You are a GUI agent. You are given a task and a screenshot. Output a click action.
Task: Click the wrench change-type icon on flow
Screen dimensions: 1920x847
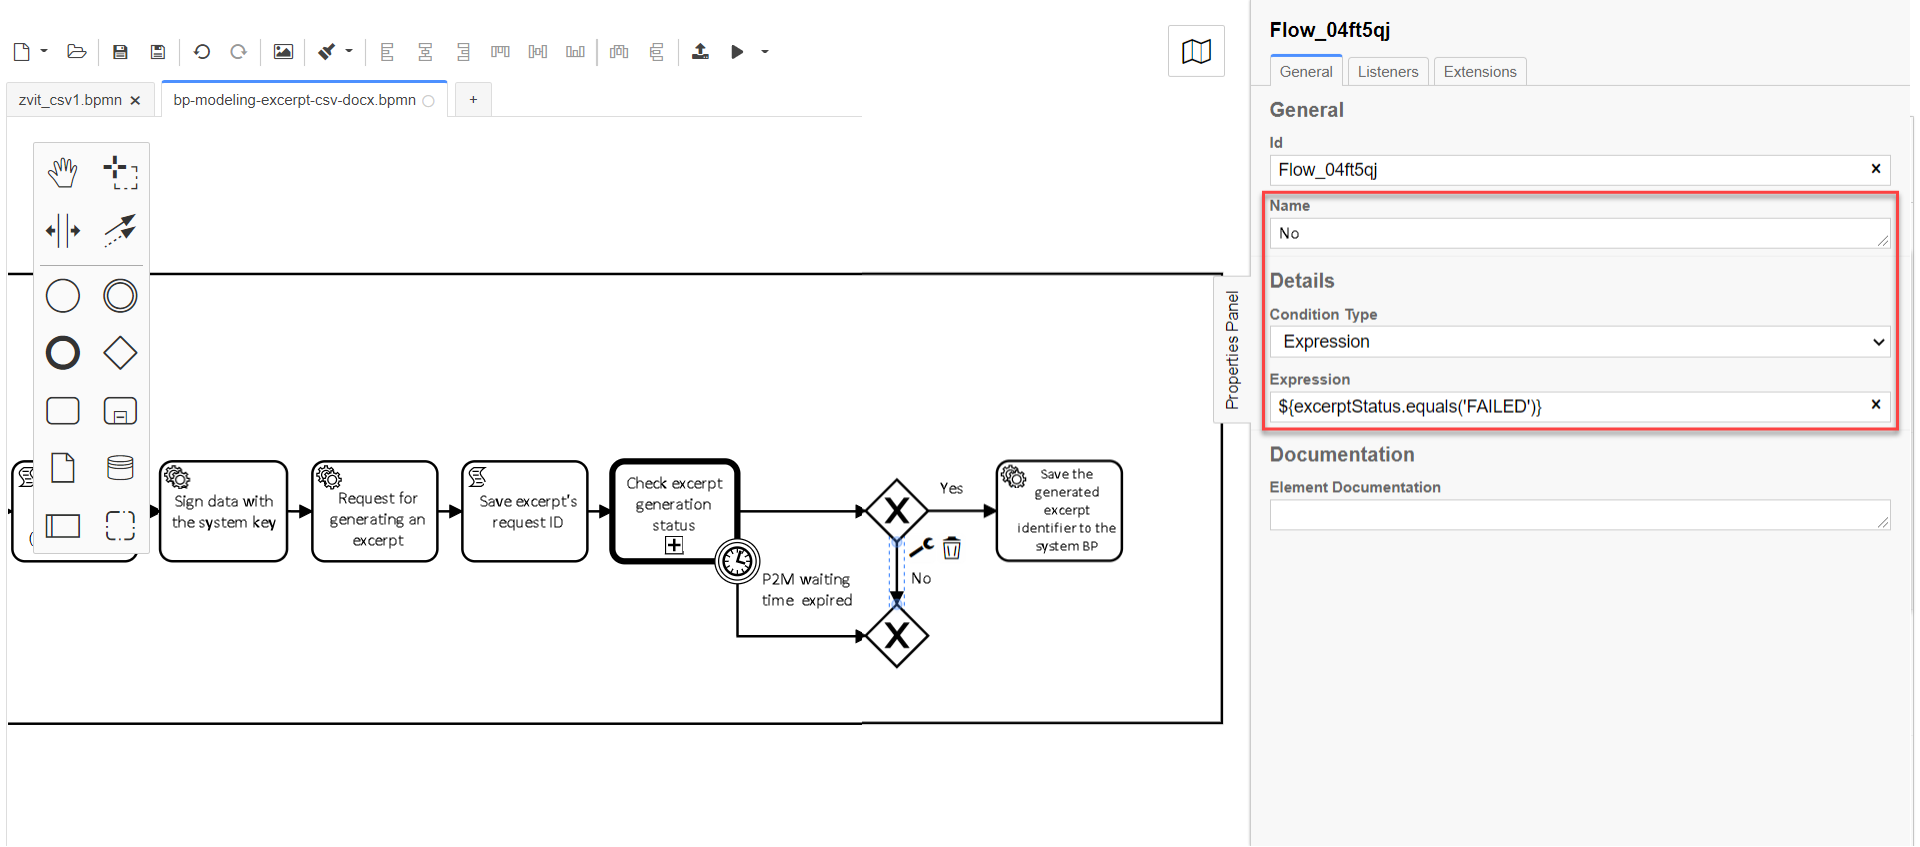tap(922, 547)
